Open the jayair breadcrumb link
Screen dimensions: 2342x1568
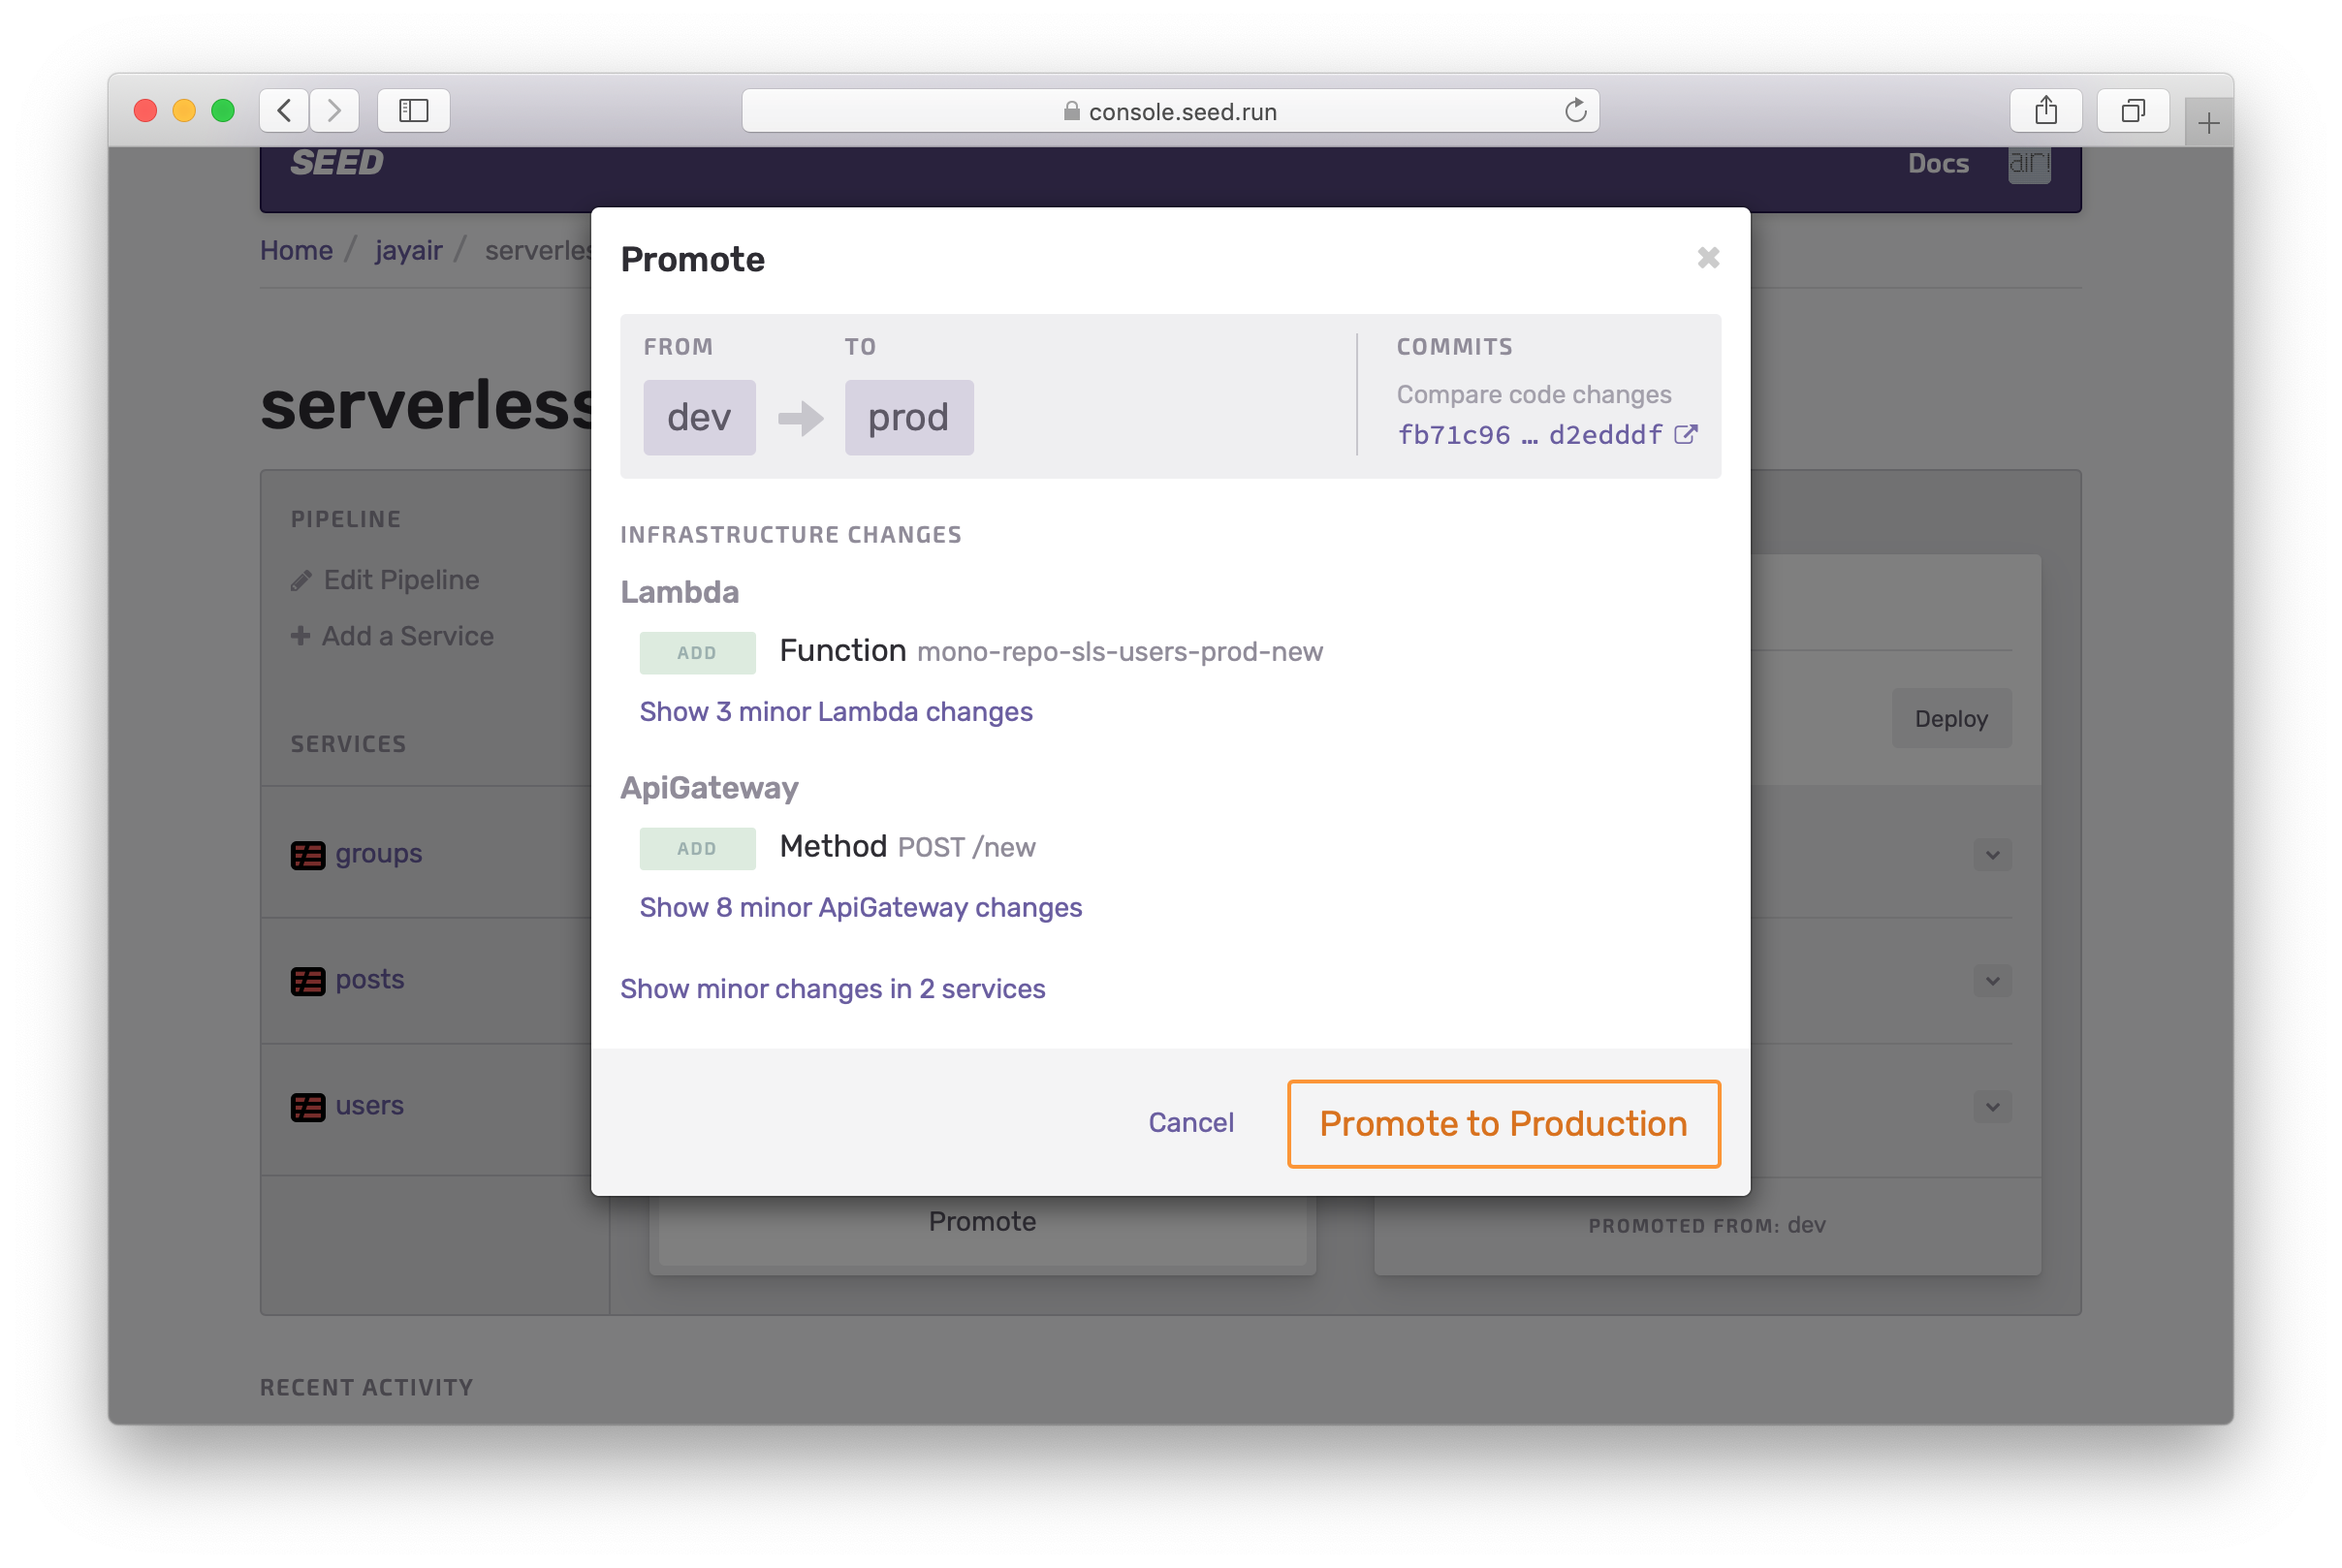[408, 250]
